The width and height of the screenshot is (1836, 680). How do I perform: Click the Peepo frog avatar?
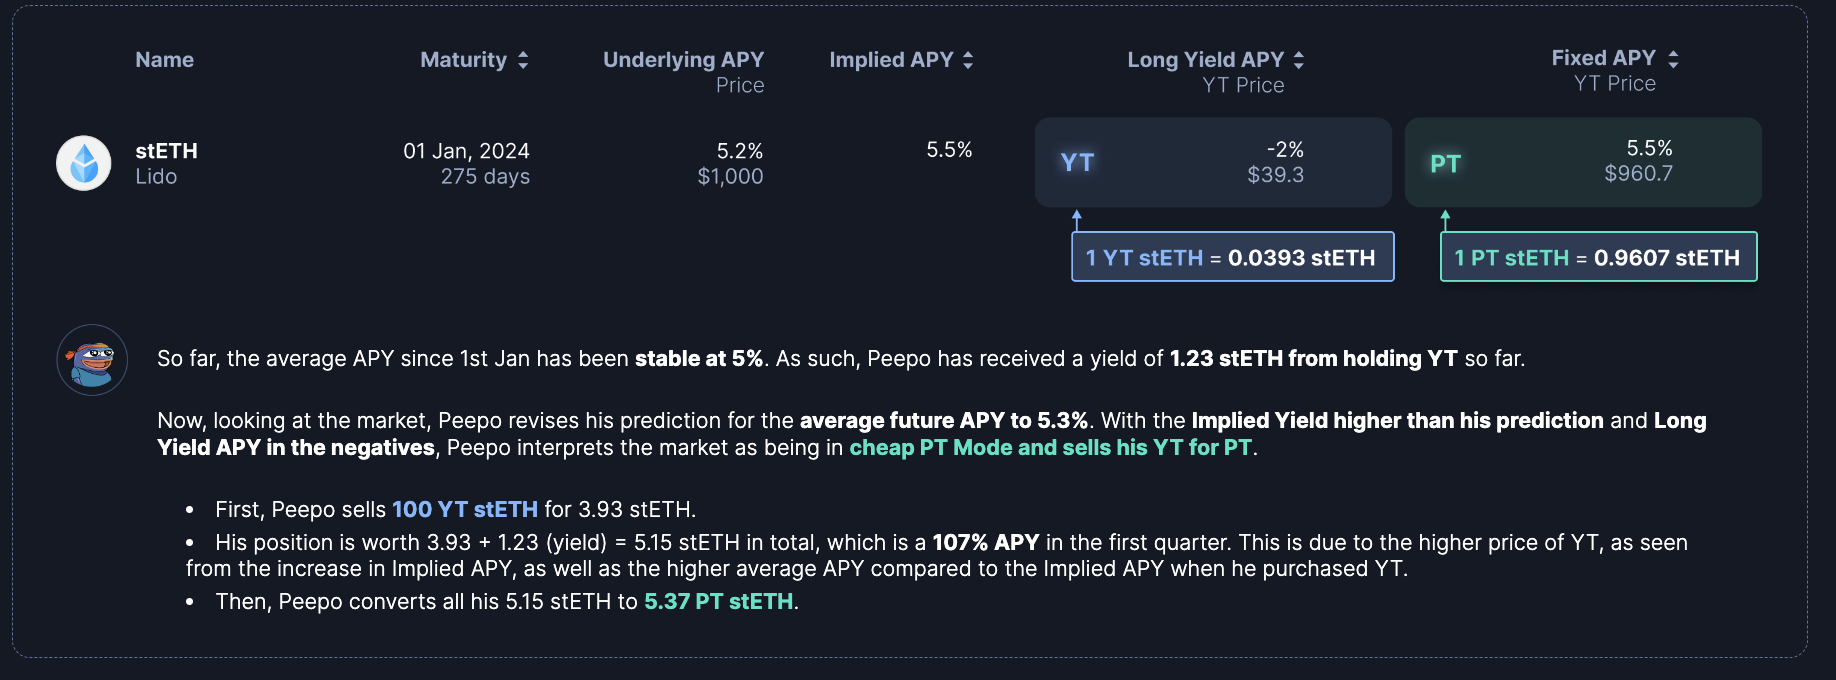click(x=92, y=360)
